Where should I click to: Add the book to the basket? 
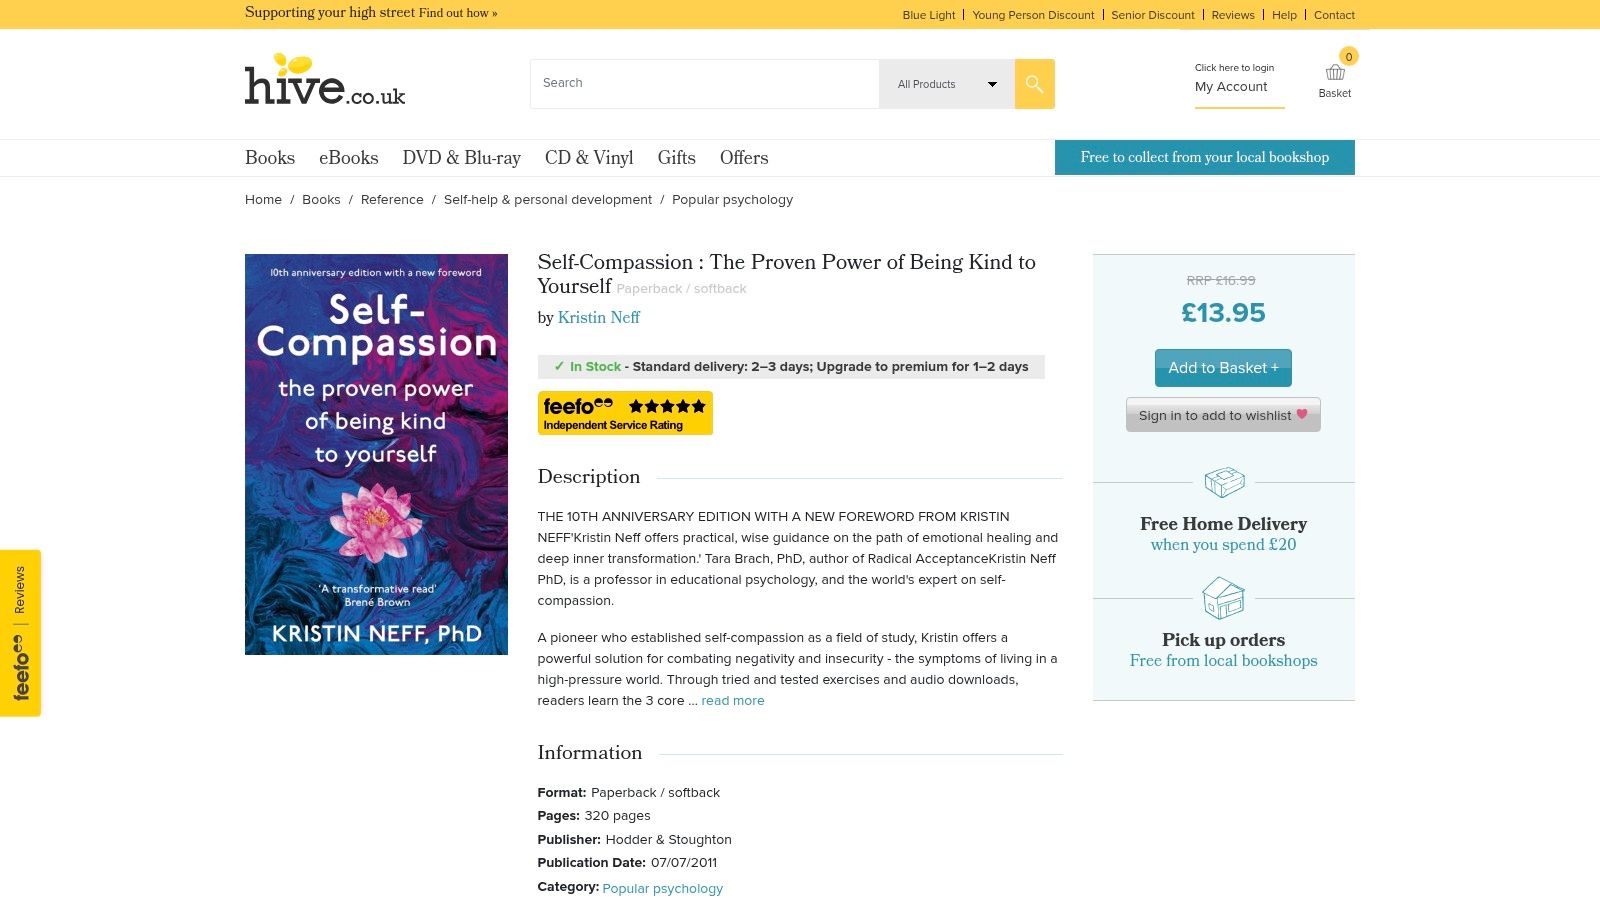point(1223,367)
